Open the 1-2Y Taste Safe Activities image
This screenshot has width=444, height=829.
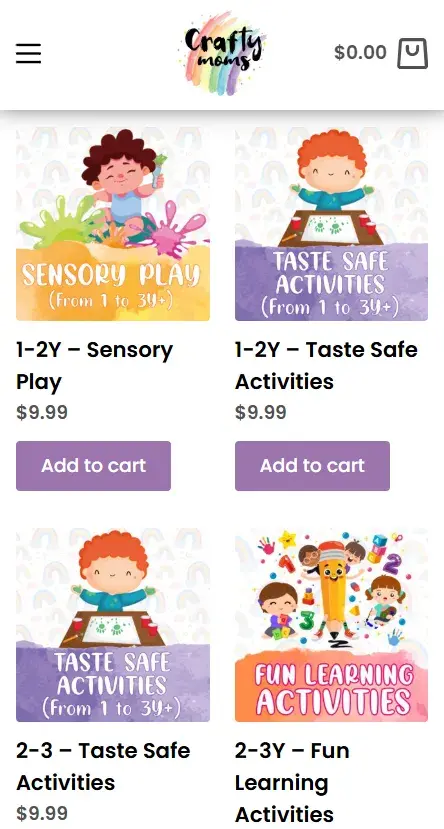tap(331, 224)
